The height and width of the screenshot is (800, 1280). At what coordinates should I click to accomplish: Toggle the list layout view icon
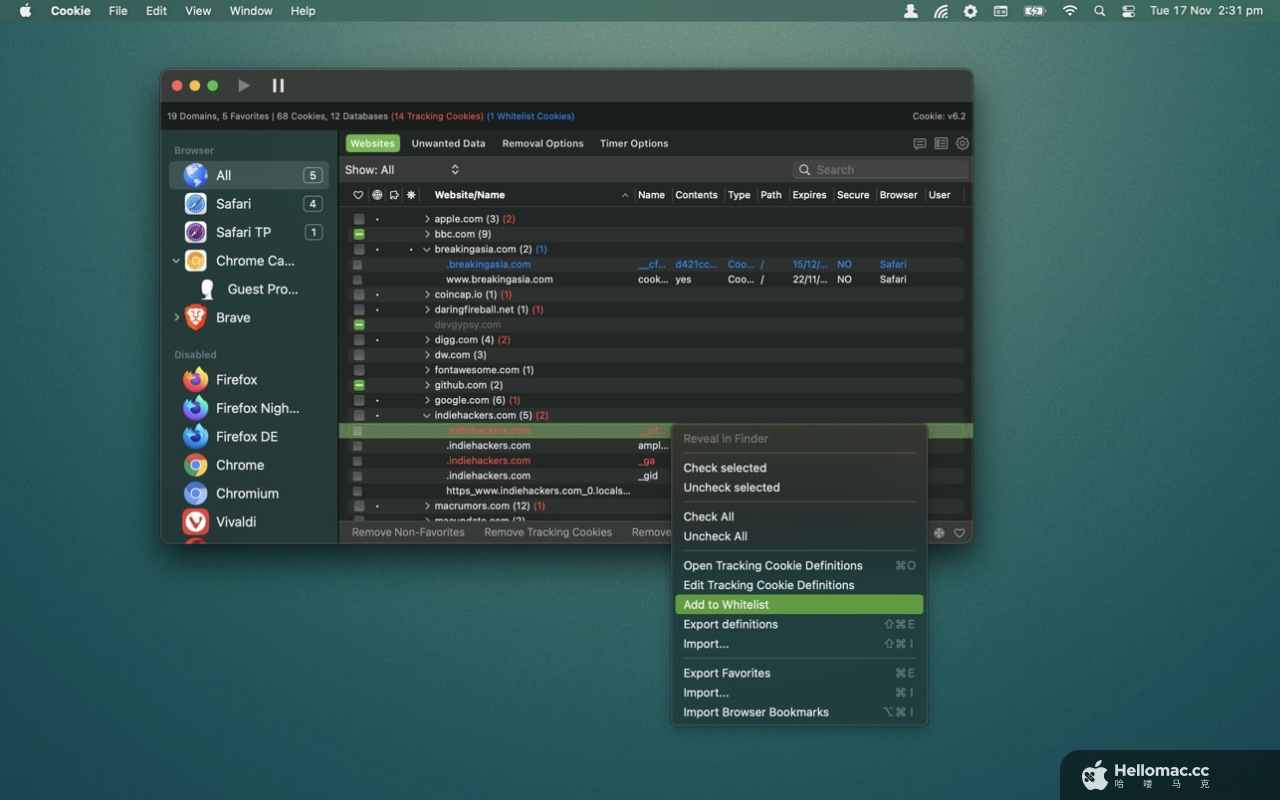941,144
